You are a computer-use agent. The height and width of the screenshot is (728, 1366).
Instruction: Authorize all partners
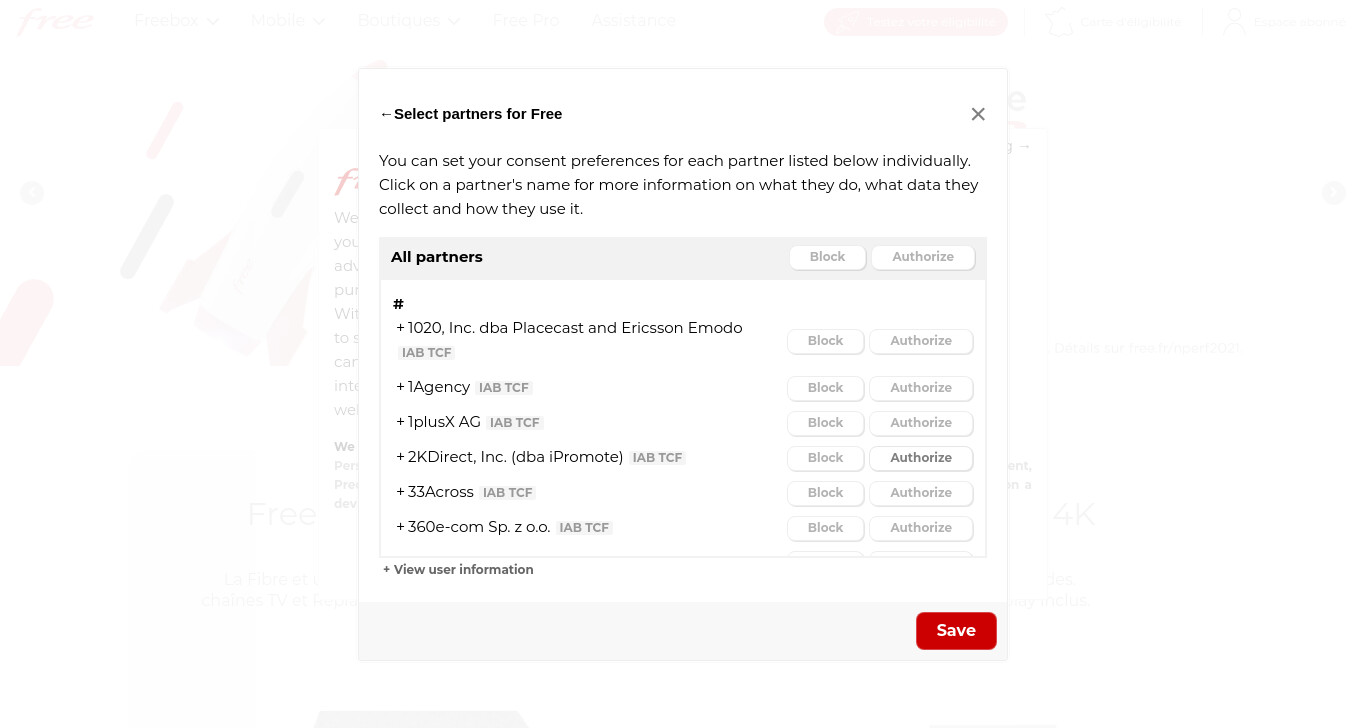click(x=923, y=257)
